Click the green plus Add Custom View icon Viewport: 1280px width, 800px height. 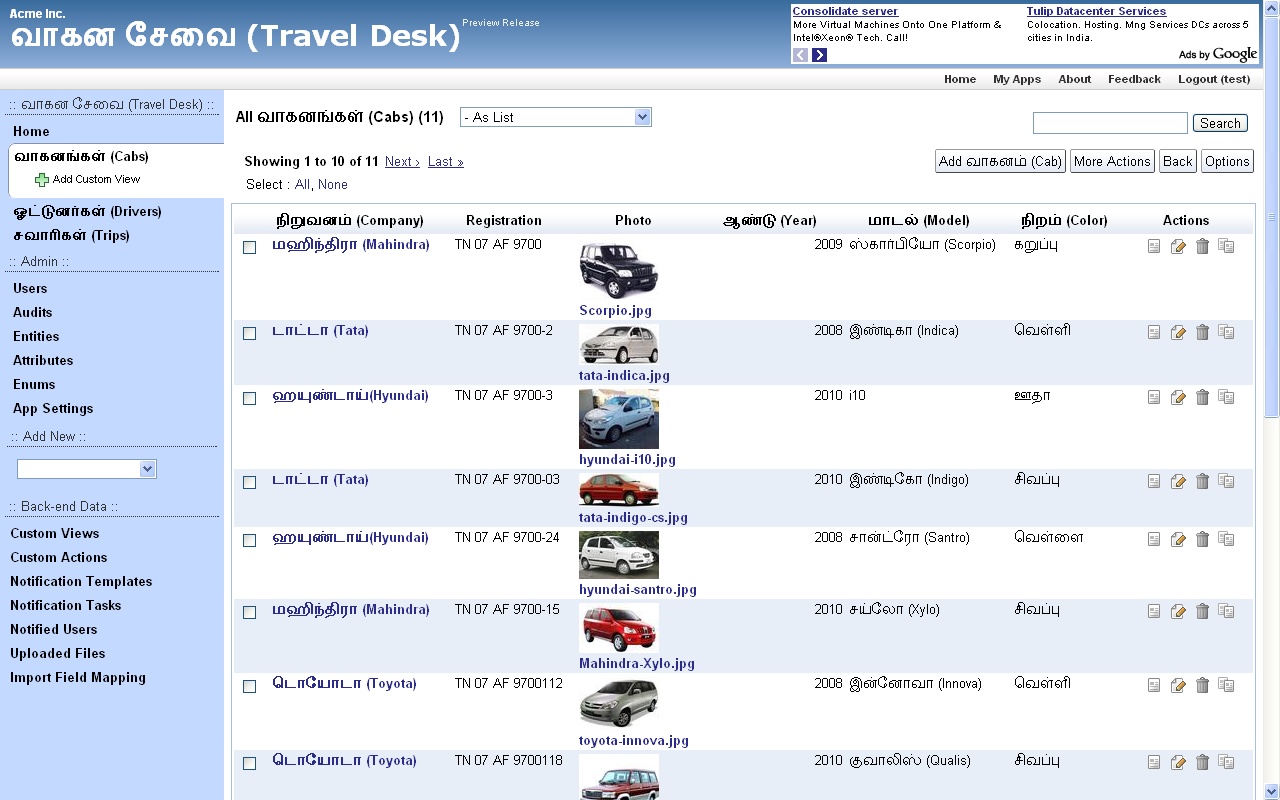[x=41, y=180]
